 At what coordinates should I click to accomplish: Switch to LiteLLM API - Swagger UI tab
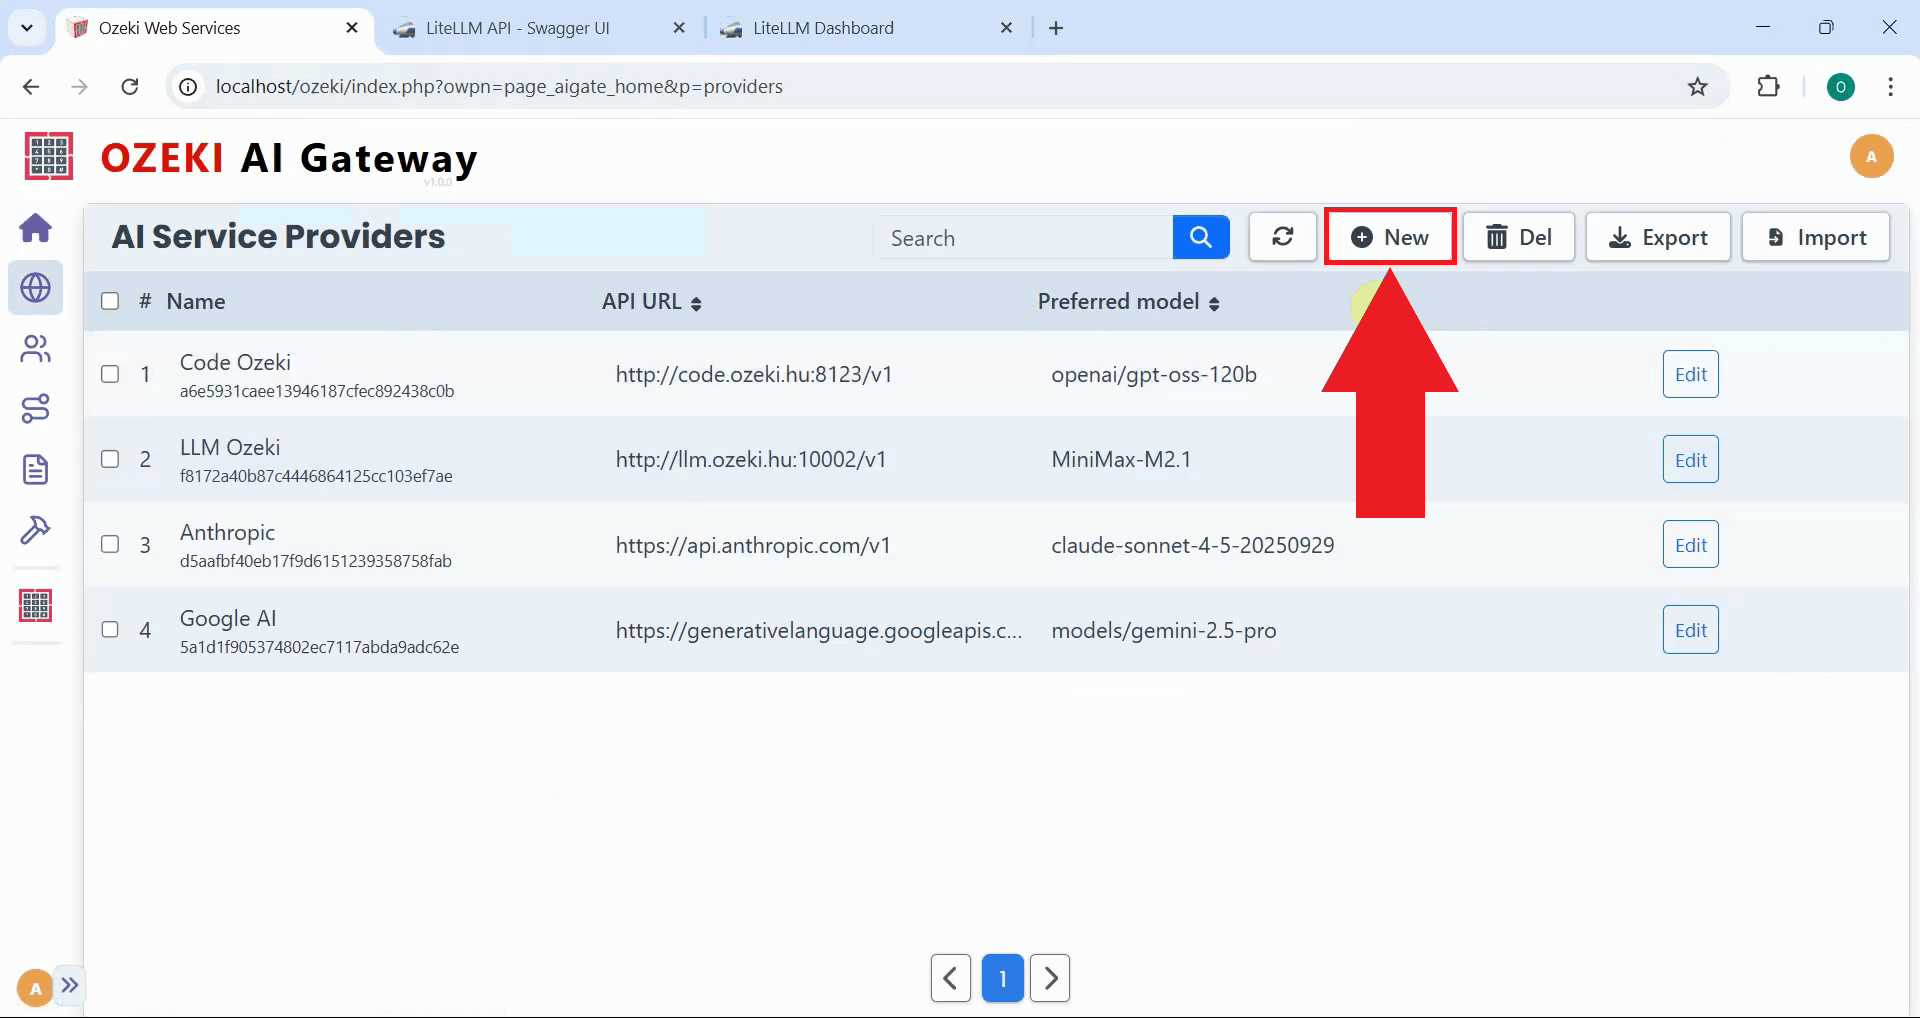[517, 28]
